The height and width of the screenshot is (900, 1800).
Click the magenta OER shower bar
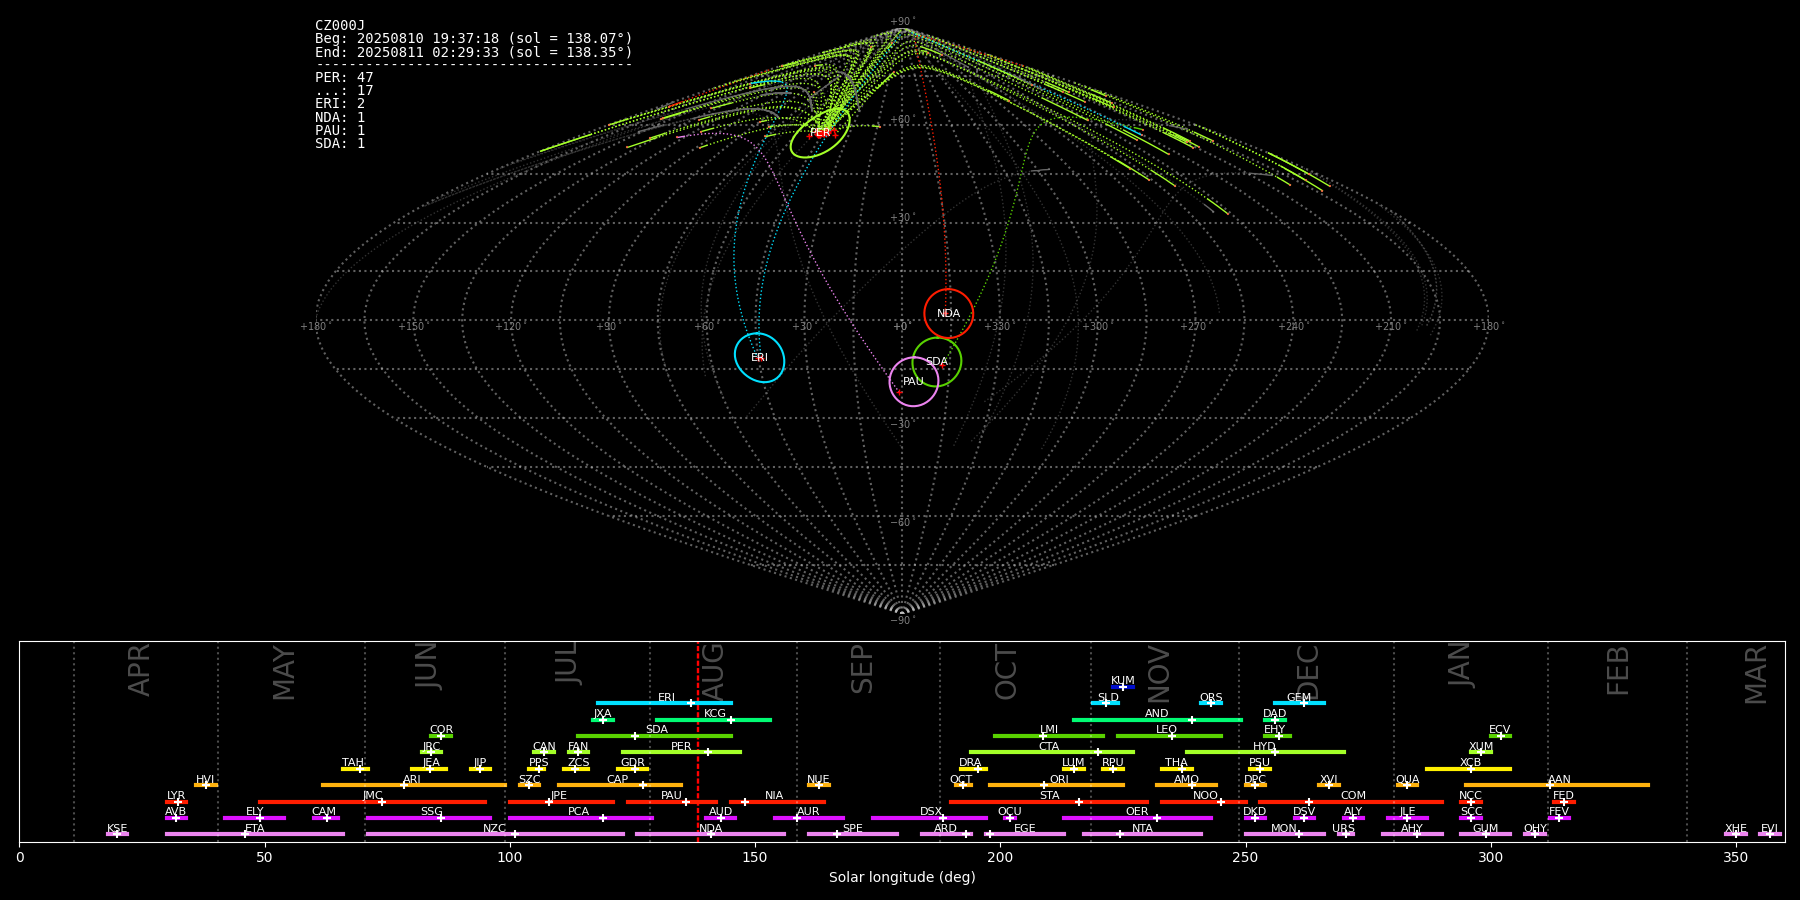(x=1137, y=818)
